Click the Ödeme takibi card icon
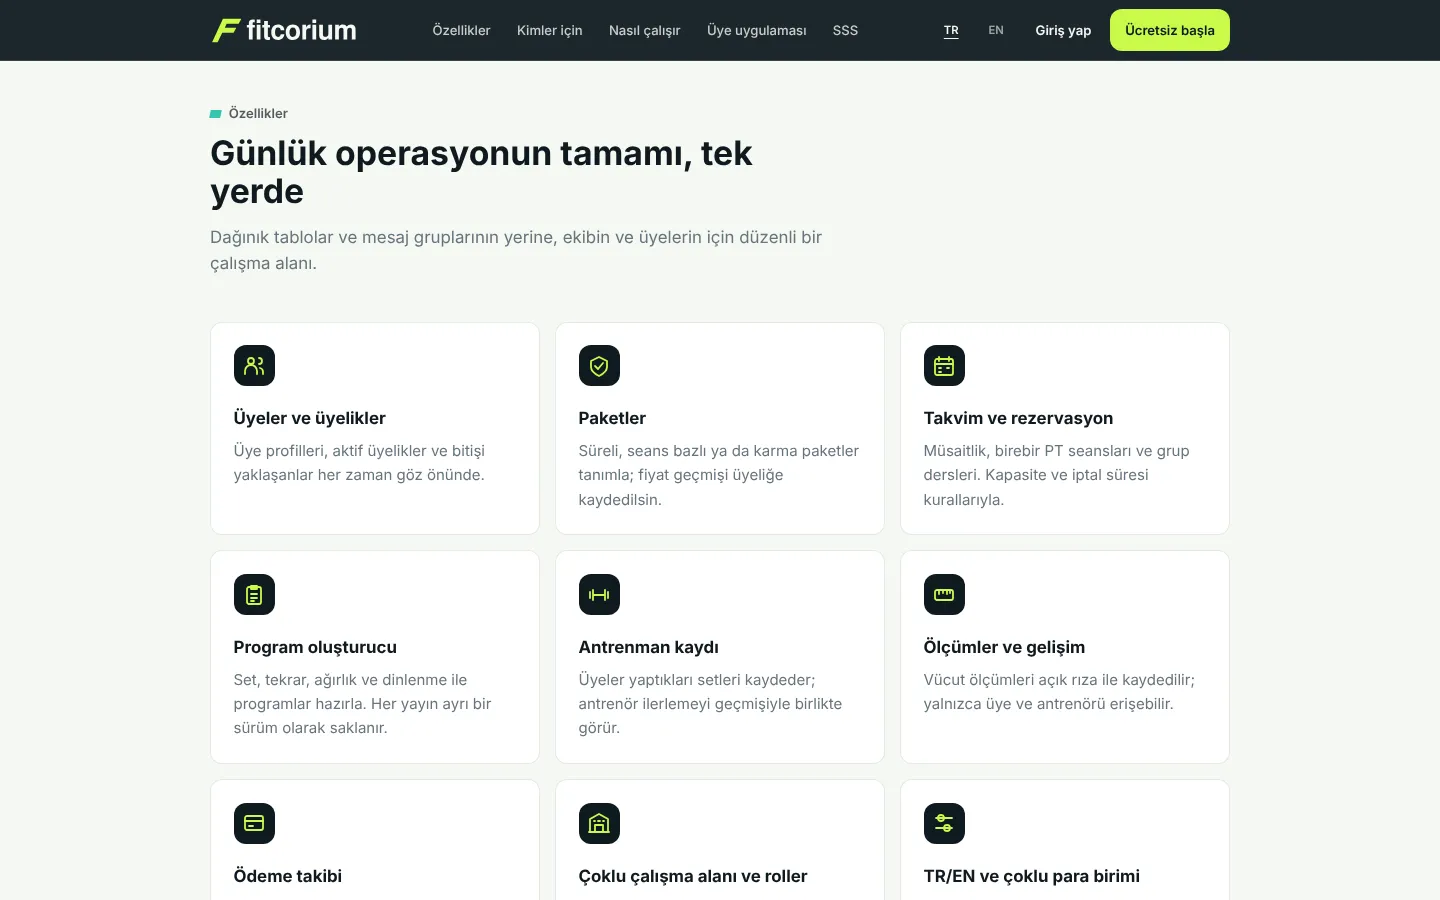Image resolution: width=1440 pixels, height=900 pixels. click(254, 824)
